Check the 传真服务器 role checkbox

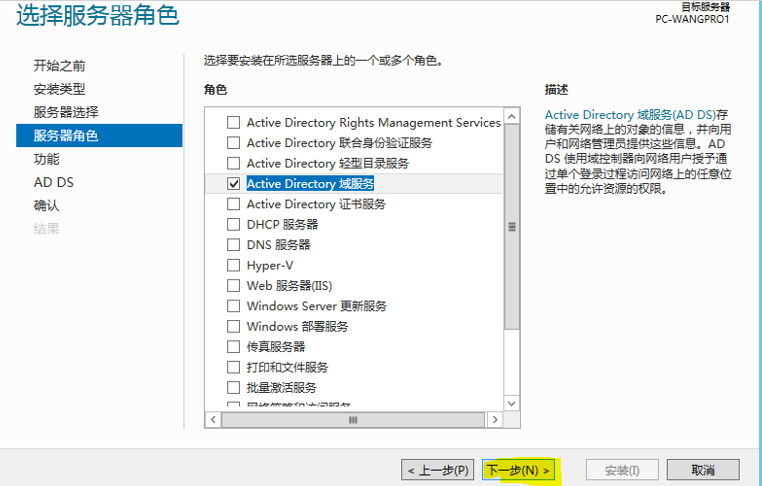[234, 347]
